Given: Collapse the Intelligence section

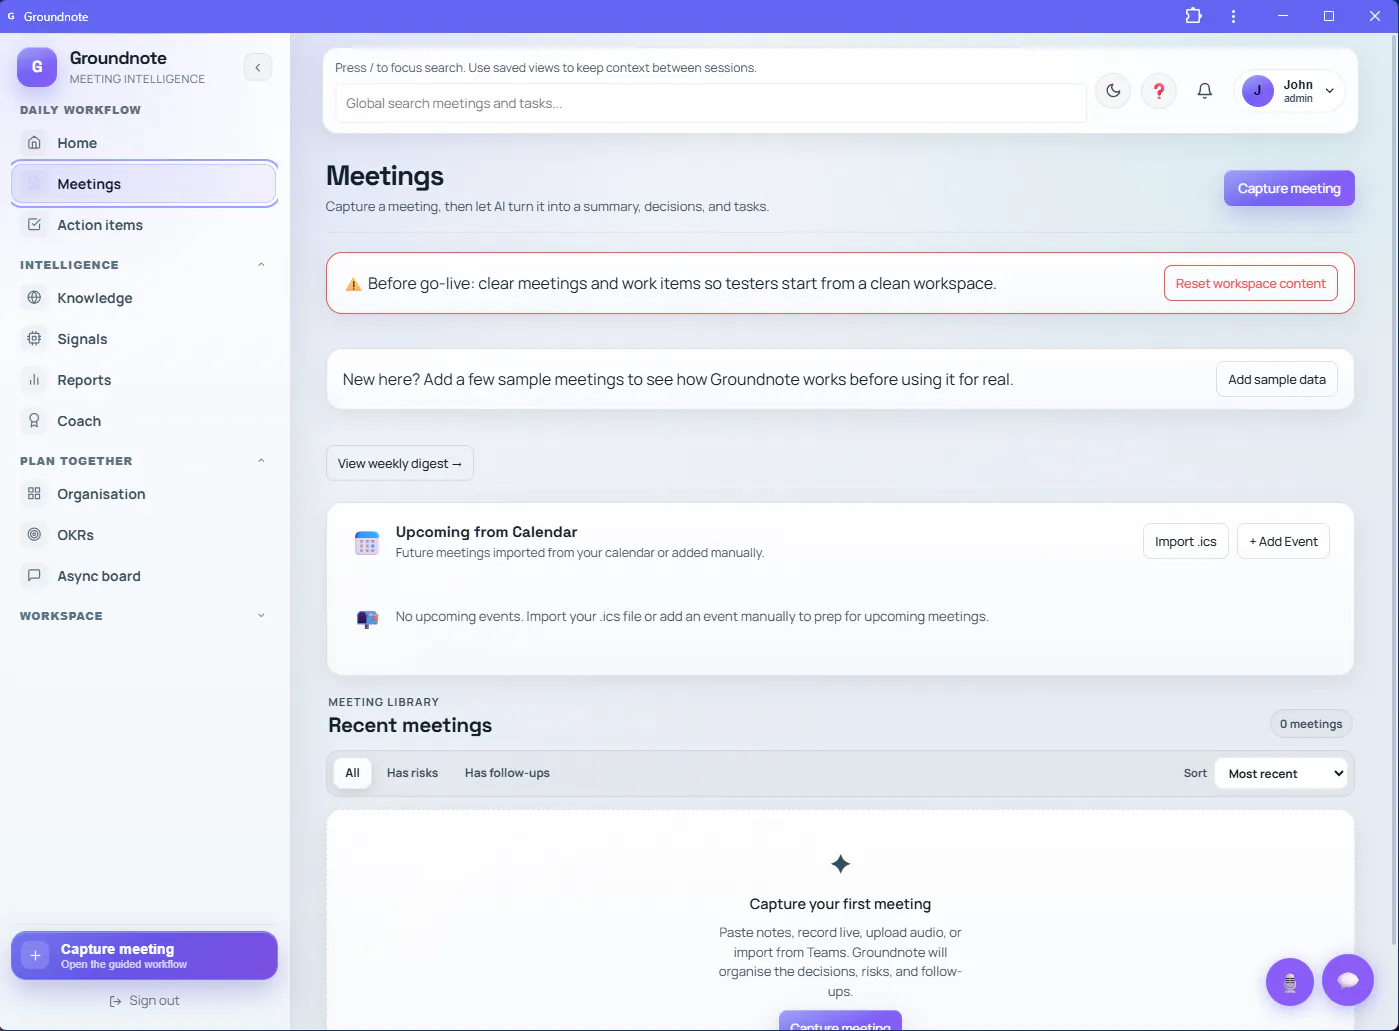Looking at the screenshot, I should coord(261,265).
